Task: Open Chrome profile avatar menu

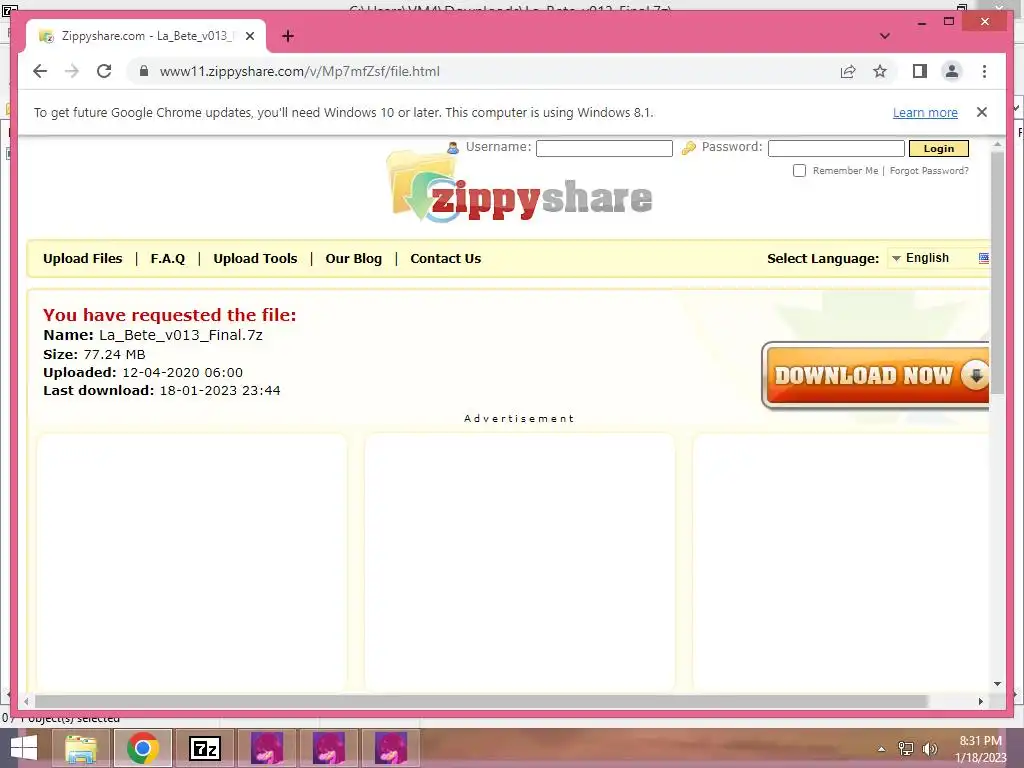Action: coord(952,71)
